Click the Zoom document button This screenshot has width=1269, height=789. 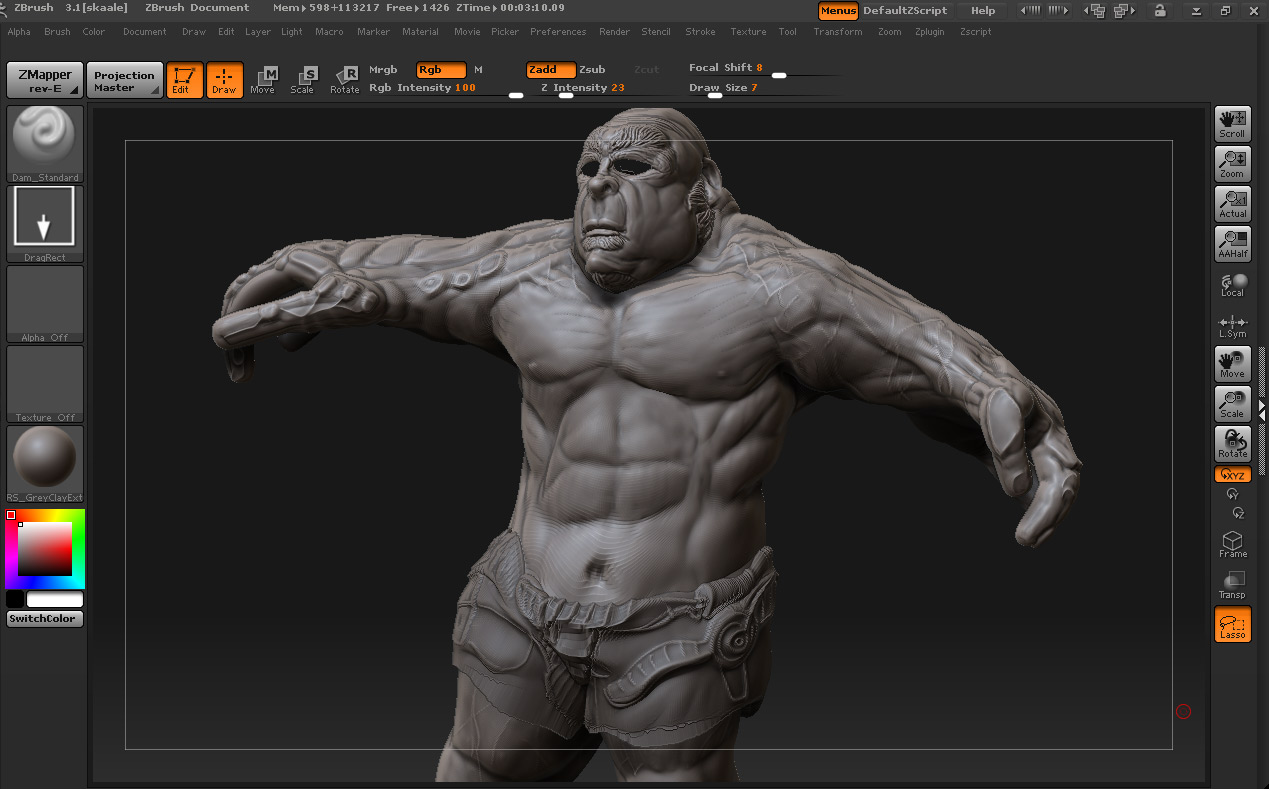pyautogui.click(x=1233, y=164)
